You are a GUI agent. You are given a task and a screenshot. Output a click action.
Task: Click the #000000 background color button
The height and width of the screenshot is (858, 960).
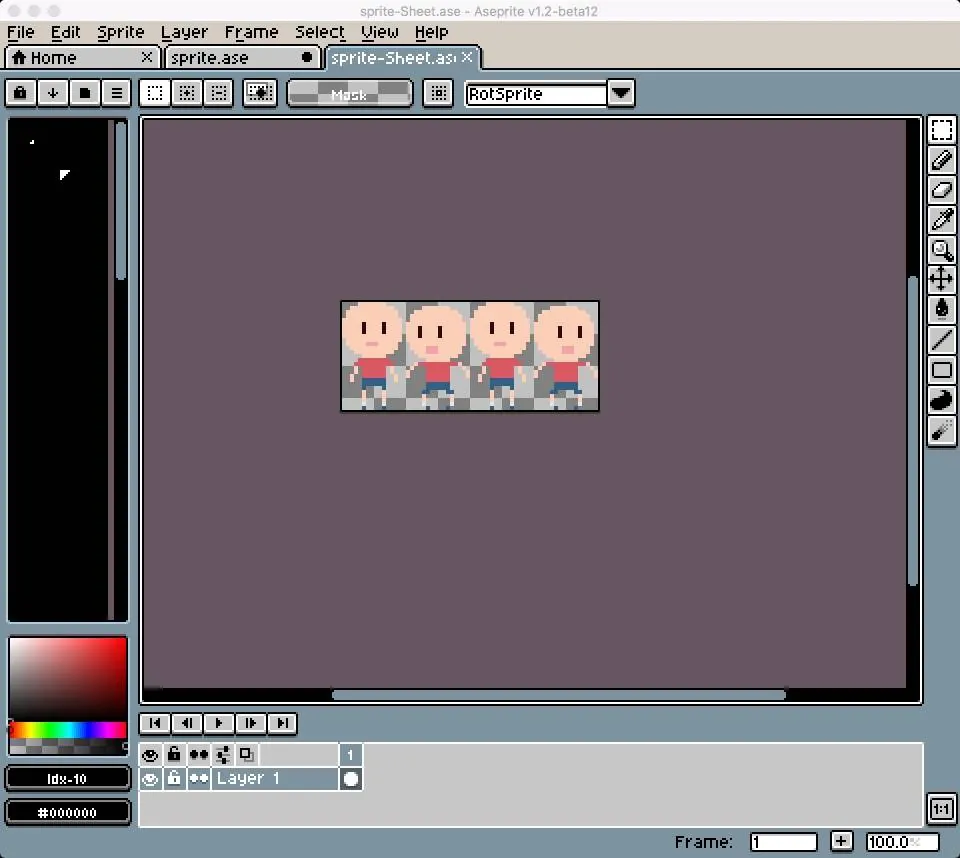point(67,813)
